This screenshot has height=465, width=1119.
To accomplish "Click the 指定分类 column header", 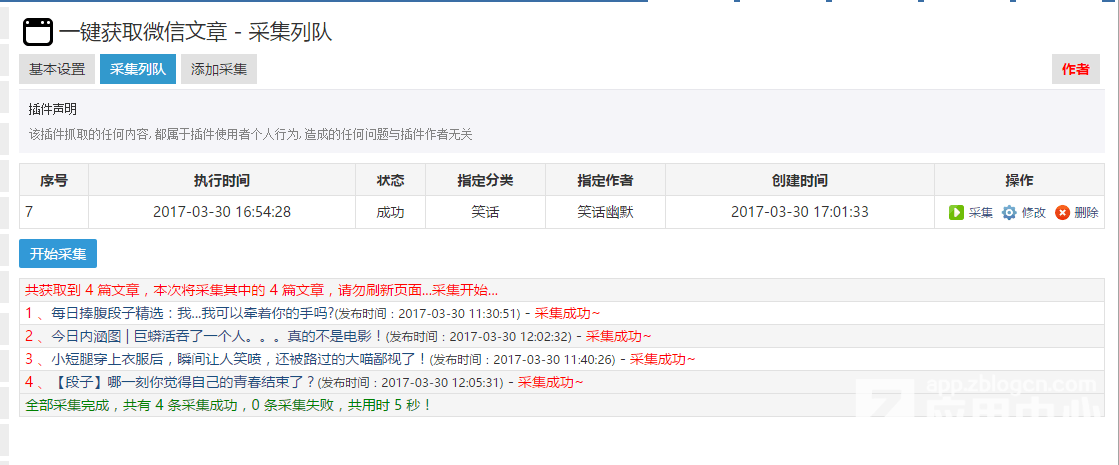I will click(x=485, y=180).
